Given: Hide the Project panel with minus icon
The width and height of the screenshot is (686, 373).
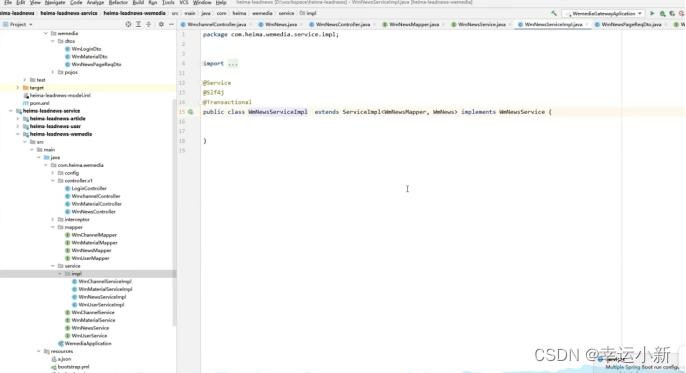Looking at the screenshot, I should click(171, 24).
